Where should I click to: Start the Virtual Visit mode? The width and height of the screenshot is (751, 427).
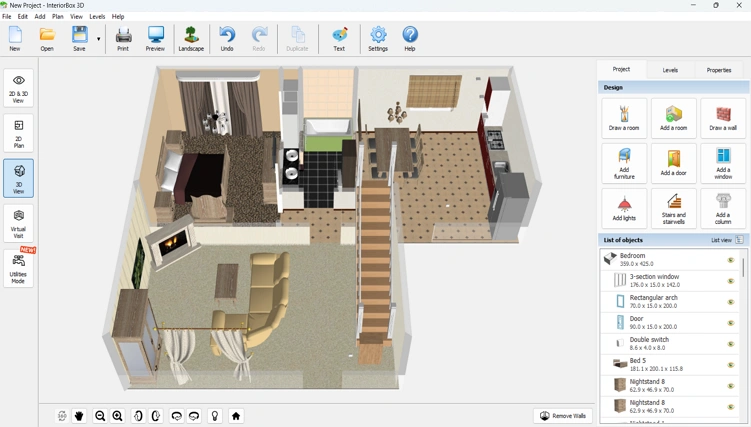[19, 223]
